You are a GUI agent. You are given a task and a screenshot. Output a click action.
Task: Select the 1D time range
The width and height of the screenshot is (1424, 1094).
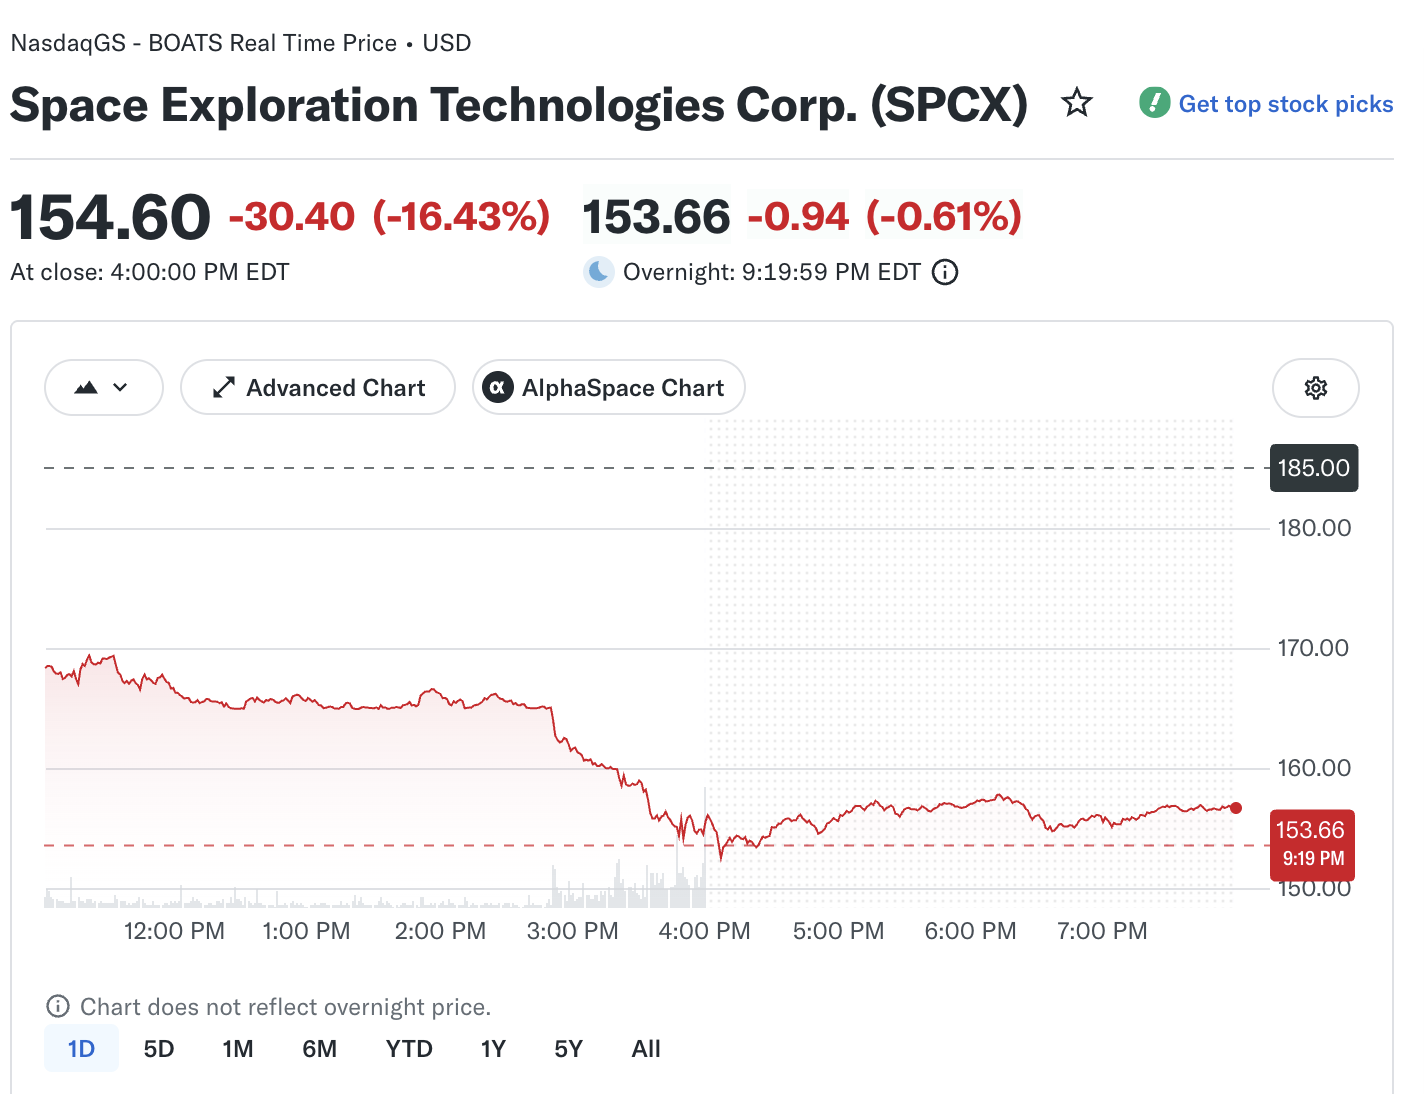81,1049
